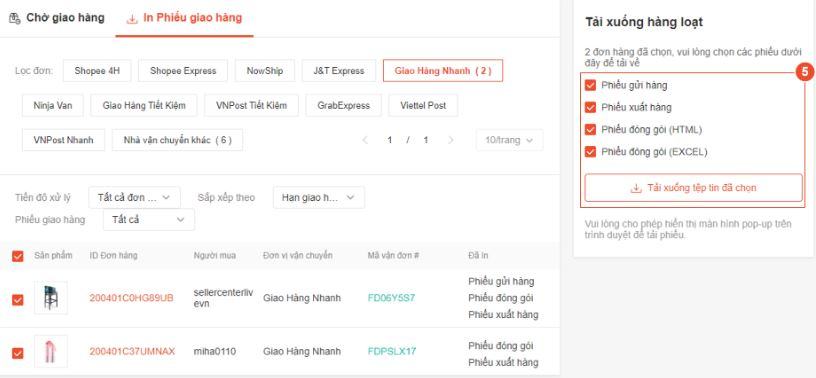816x378 pixels.
Task: Uncheck Phiếu đóng gói (EXCEL) option
Action: point(590,152)
